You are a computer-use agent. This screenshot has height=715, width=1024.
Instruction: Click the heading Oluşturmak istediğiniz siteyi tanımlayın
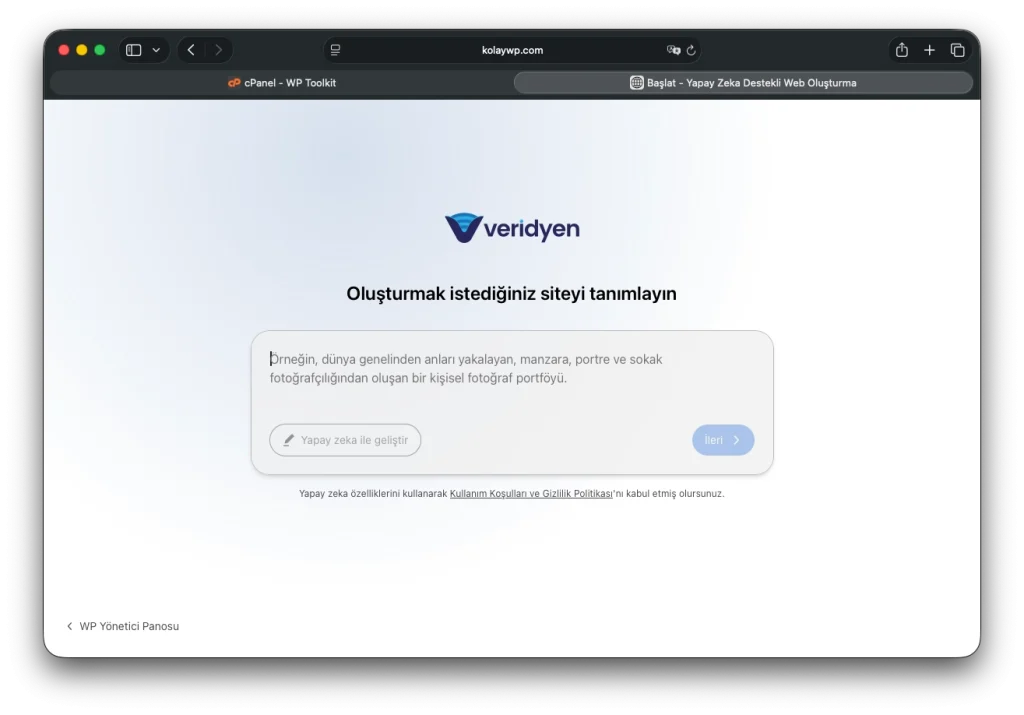pos(511,294)
